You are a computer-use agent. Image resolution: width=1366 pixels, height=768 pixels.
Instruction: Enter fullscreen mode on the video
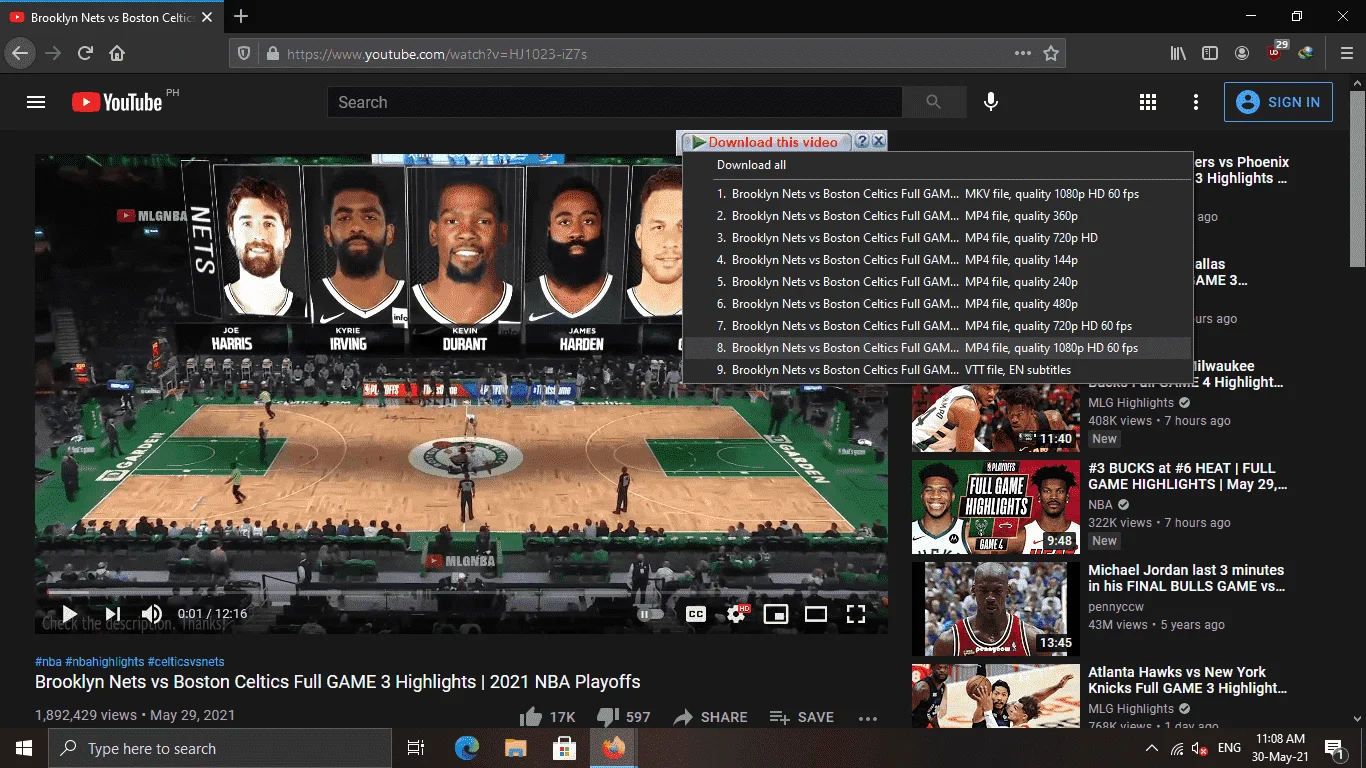tap(856, 614)
